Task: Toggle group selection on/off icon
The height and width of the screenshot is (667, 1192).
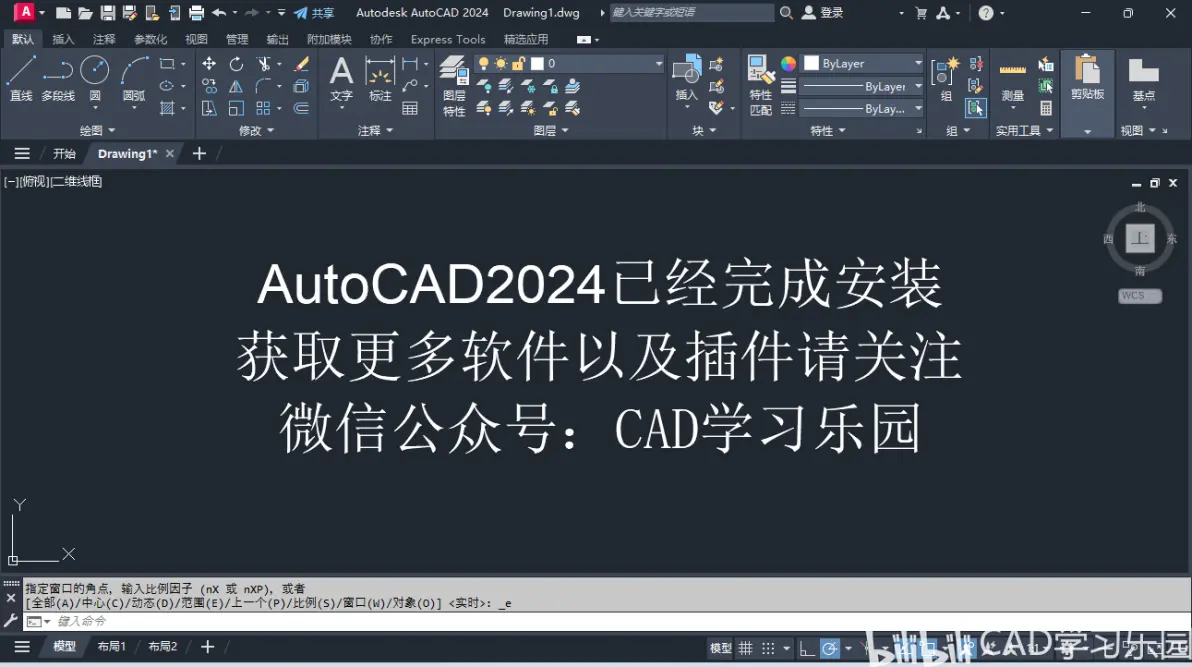Action: 976,109
